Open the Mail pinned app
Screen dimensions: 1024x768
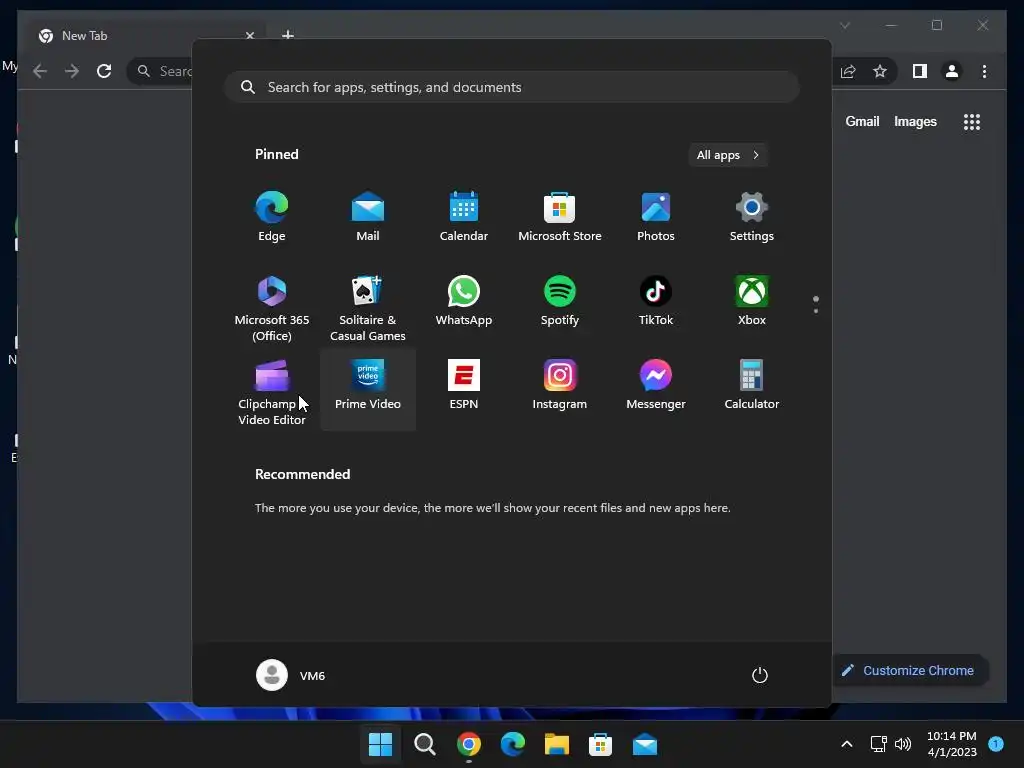368,217
